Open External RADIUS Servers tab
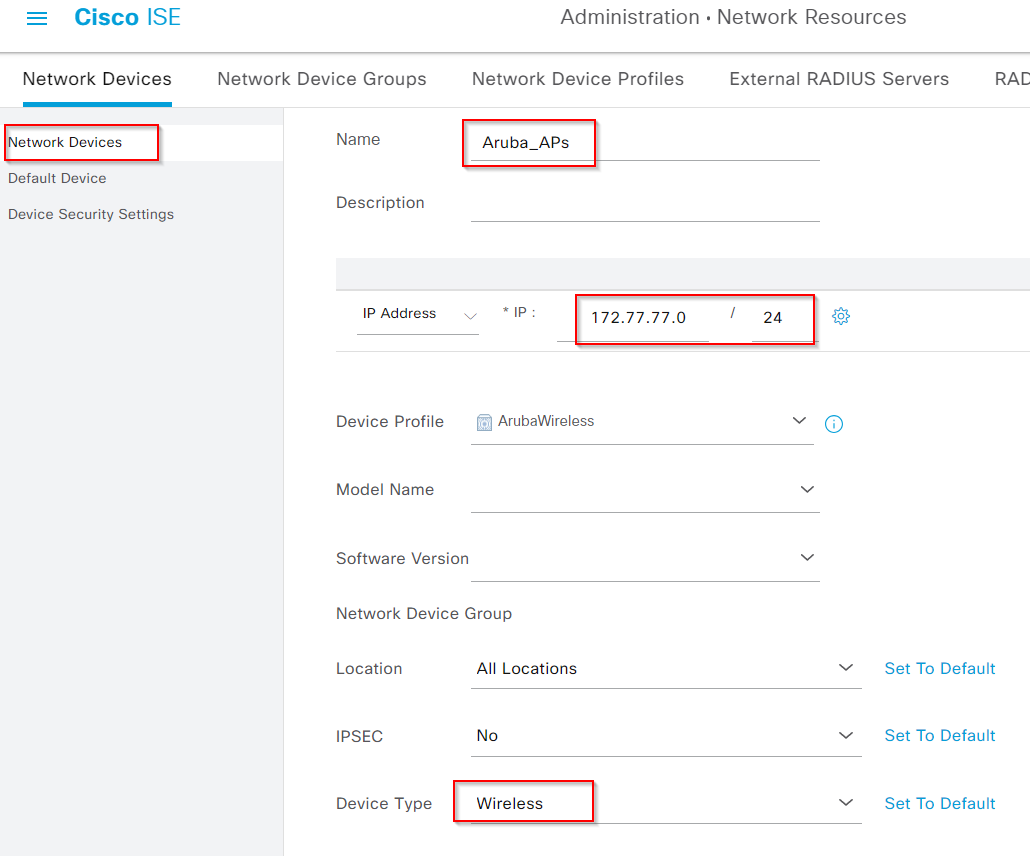The image size is (1030, 856). point(839,79)
